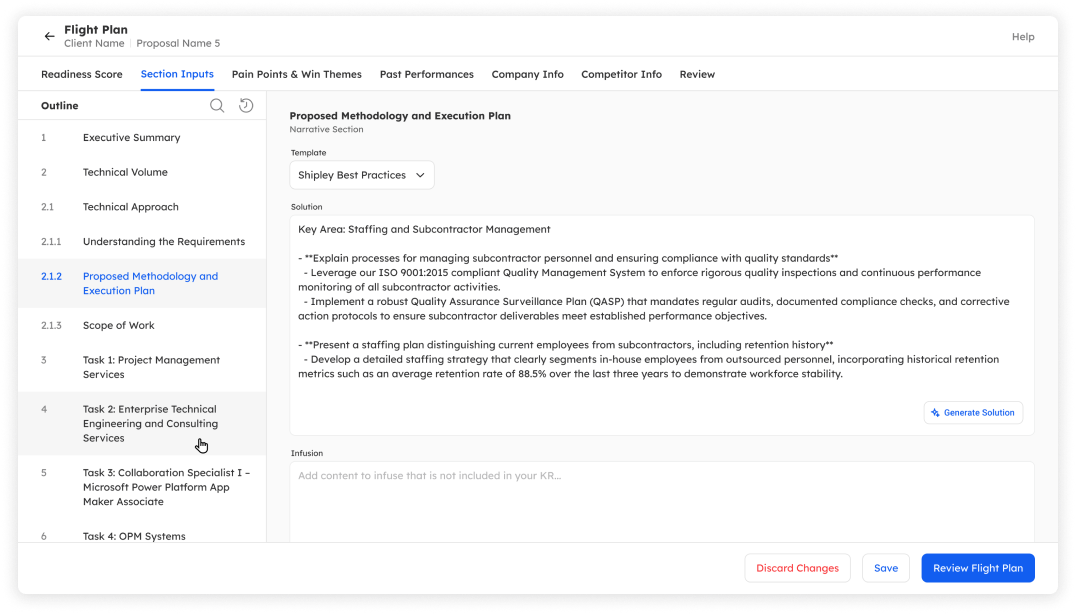This screenshot has height=614, width=1076.
Task: Click the Flight Plan title text
Action: [x=96, y=29]
